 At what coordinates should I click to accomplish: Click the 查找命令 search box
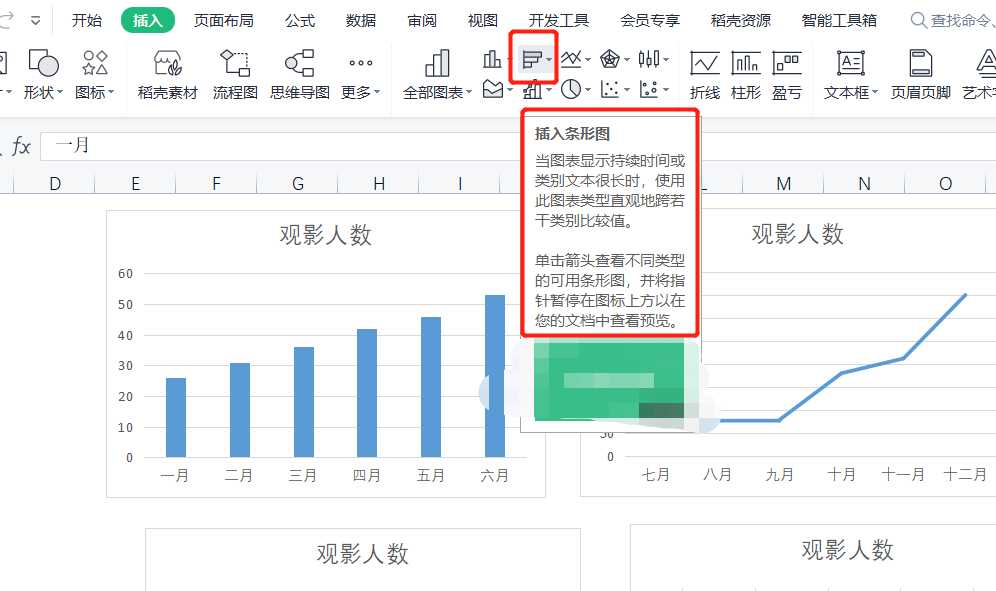coord(953,20)
